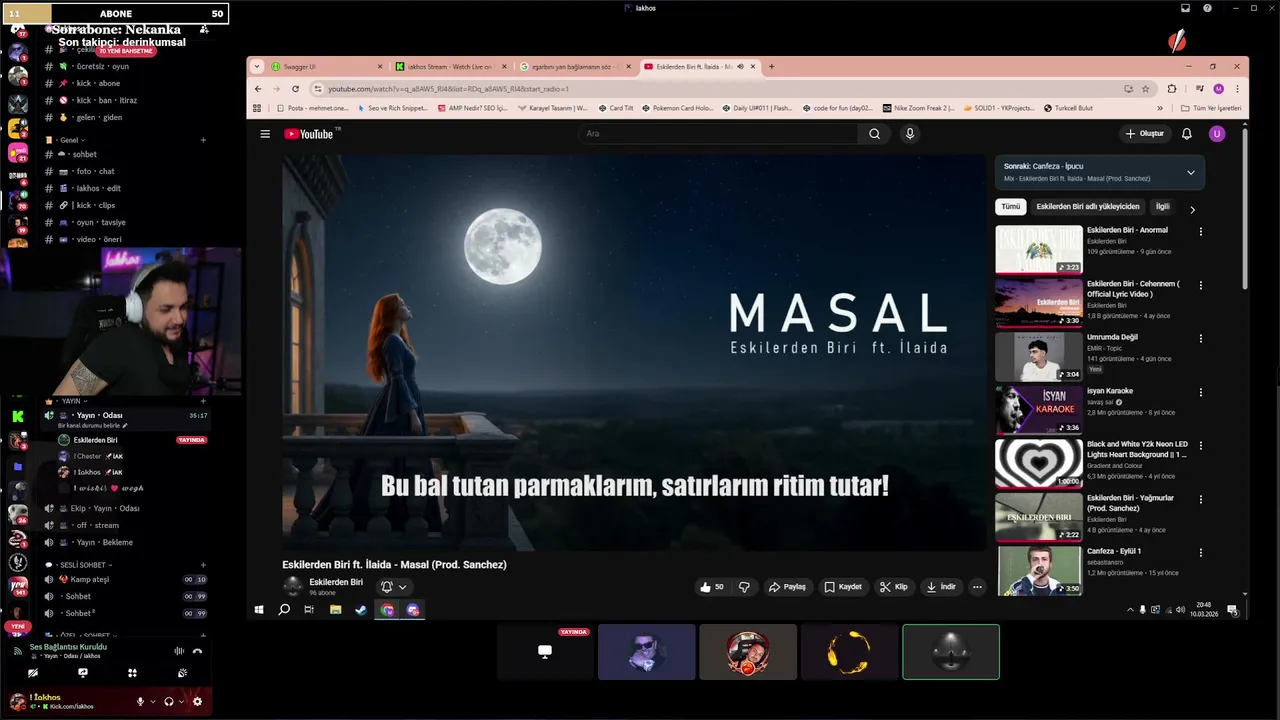
Task: Add channel to SESLİ SOHBET category
Action: [203, 565]
